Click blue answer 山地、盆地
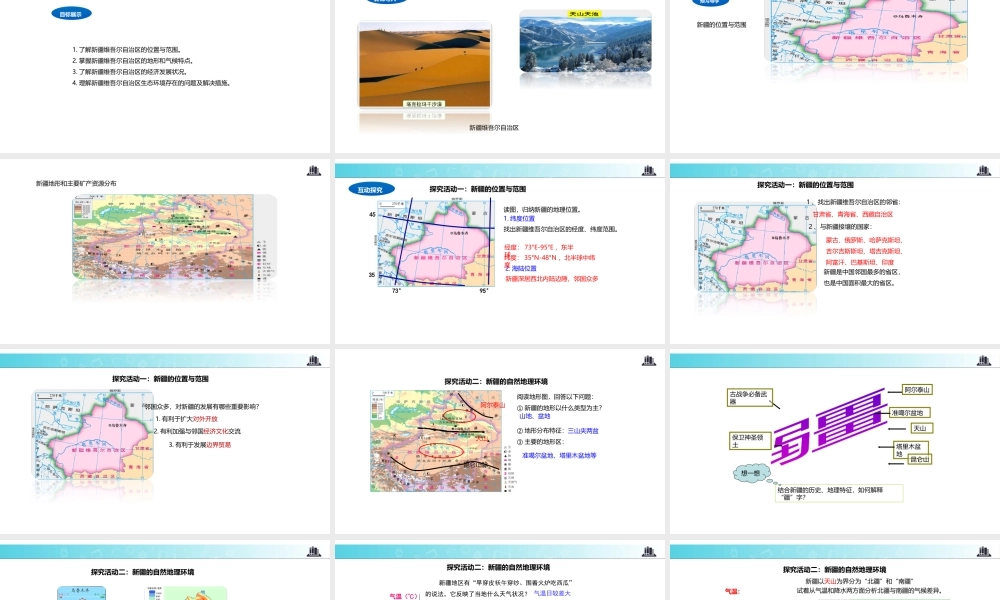The height and width of the screenshot is (600, 1000). tap(534, 416)
